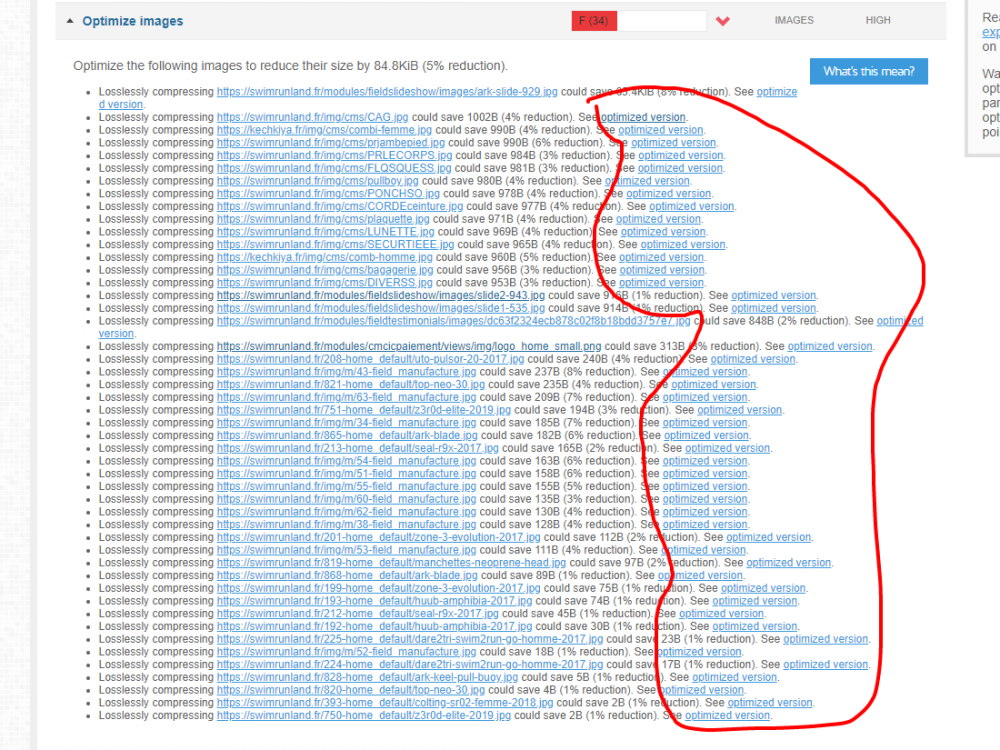
Task: Click the IMAGES category label
Action: click(793, 20)
